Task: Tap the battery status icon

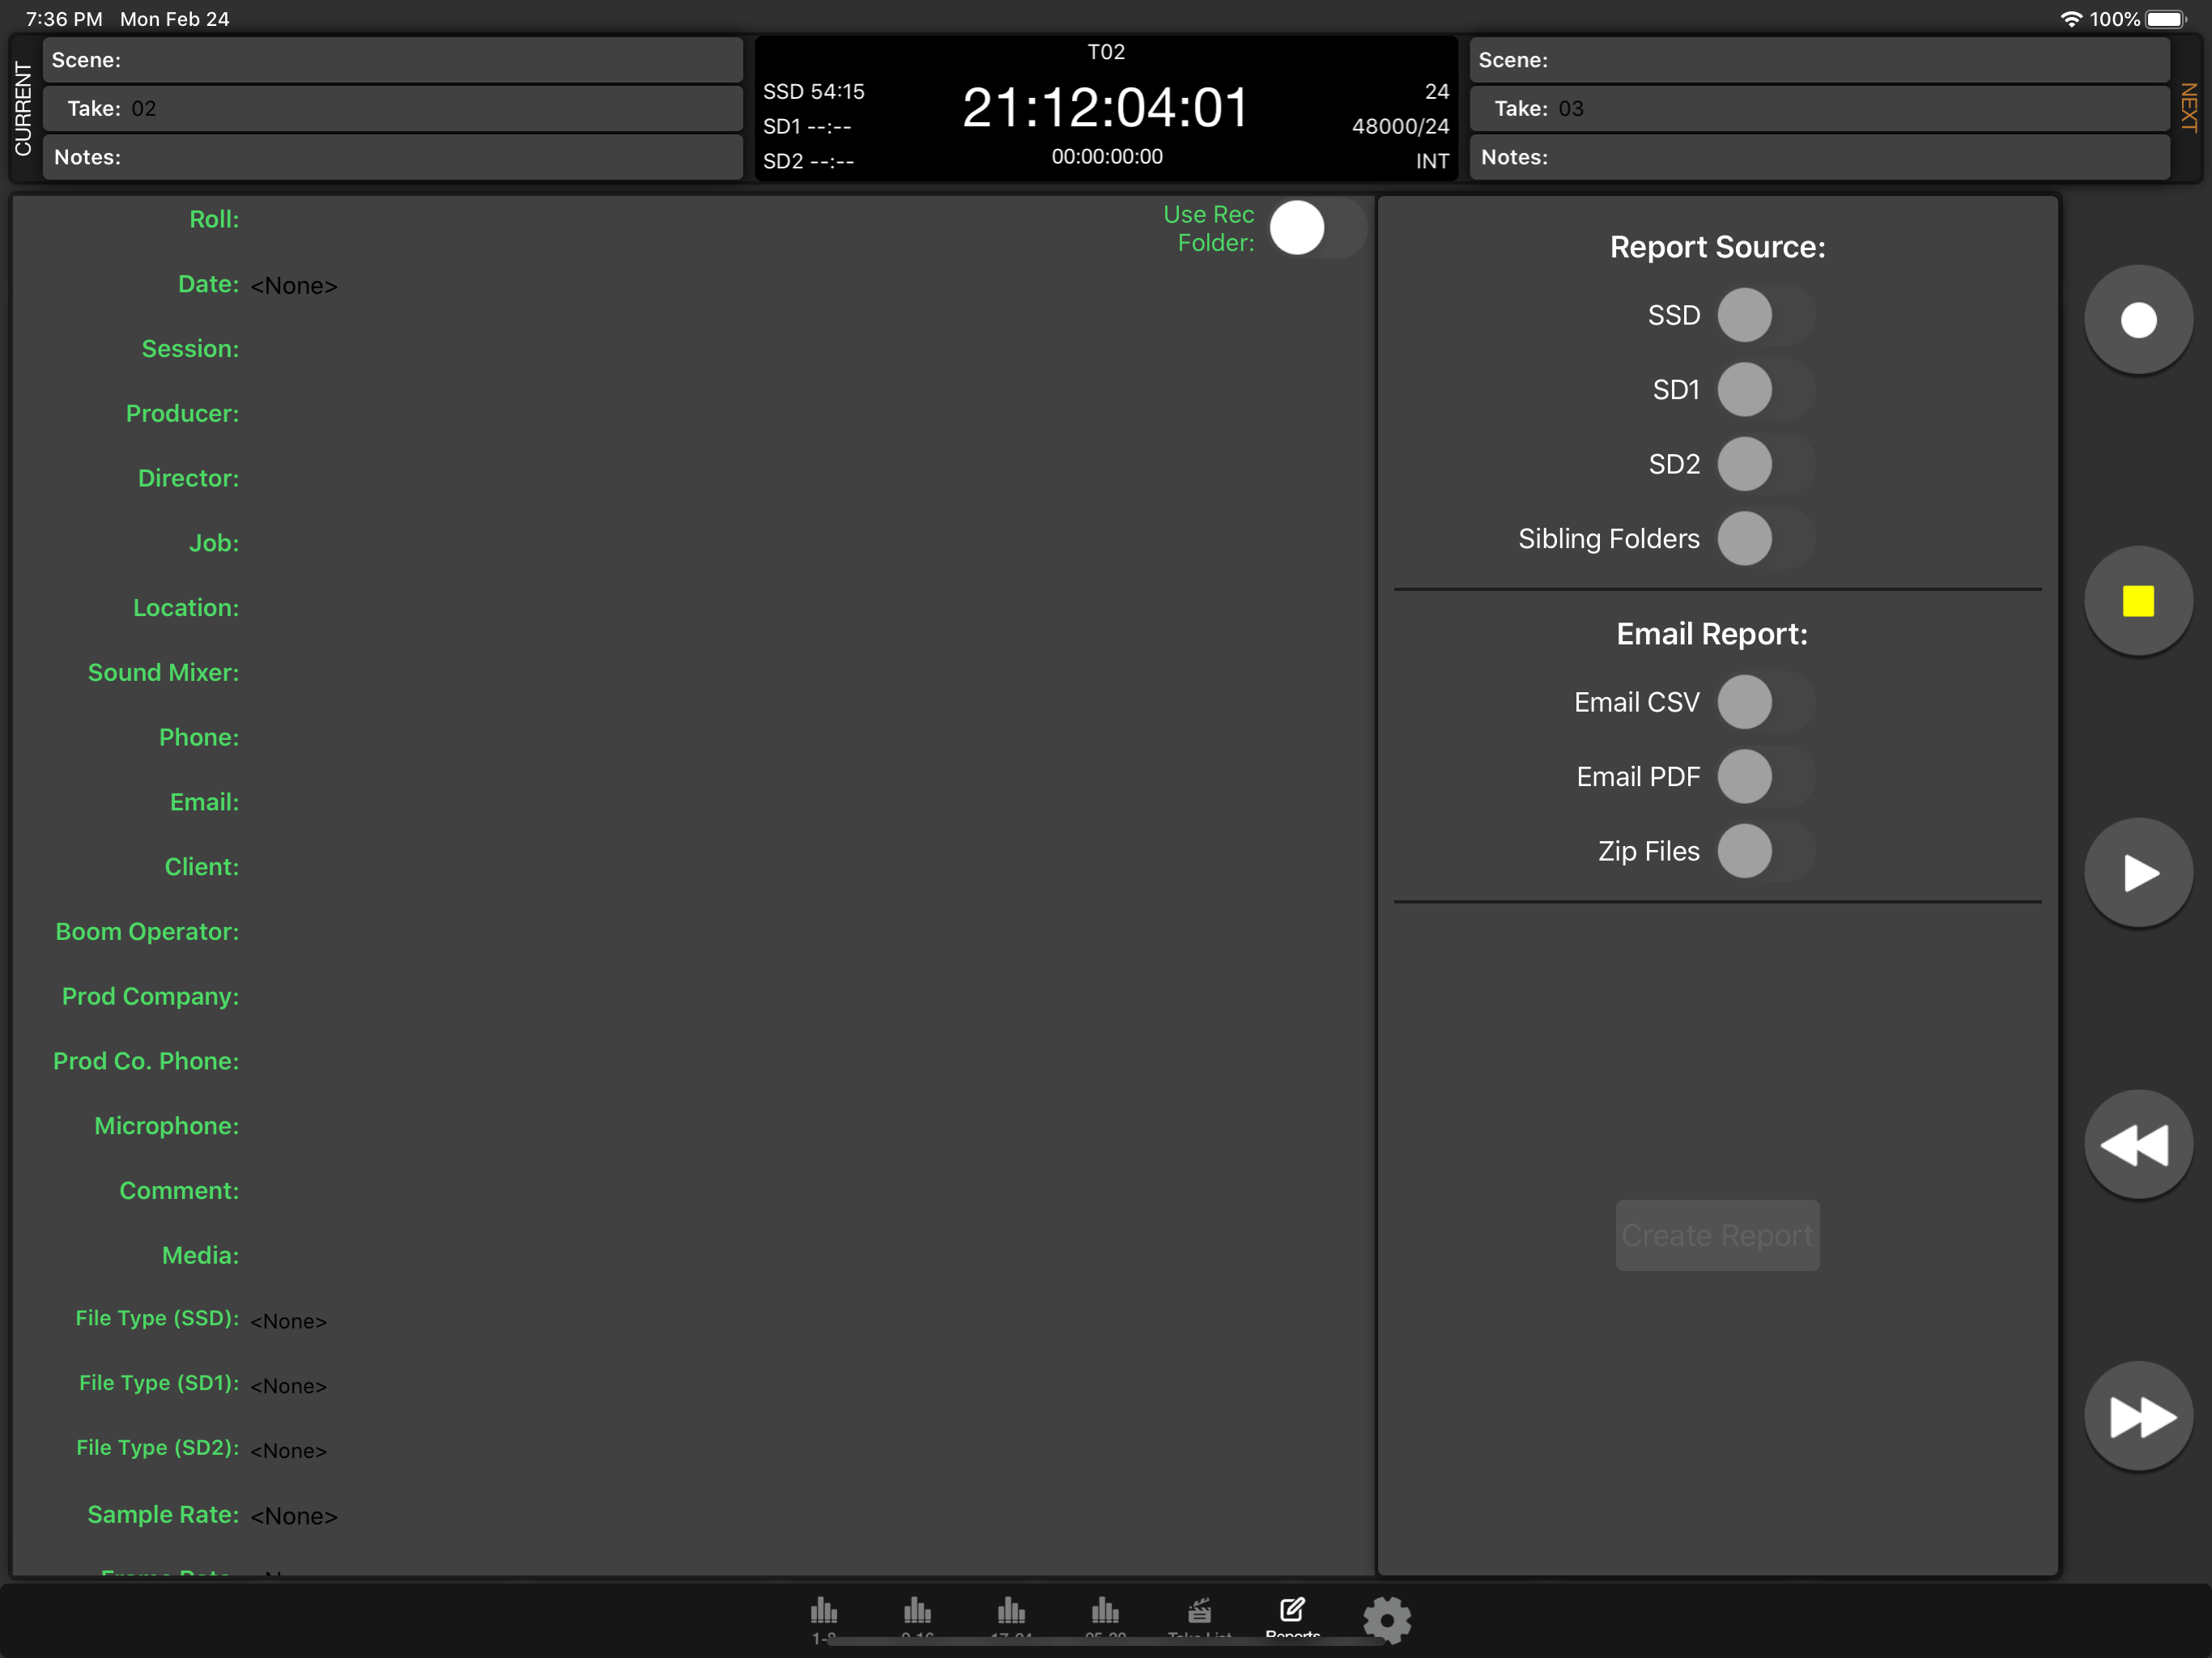Action: (x=2166, y=19)
